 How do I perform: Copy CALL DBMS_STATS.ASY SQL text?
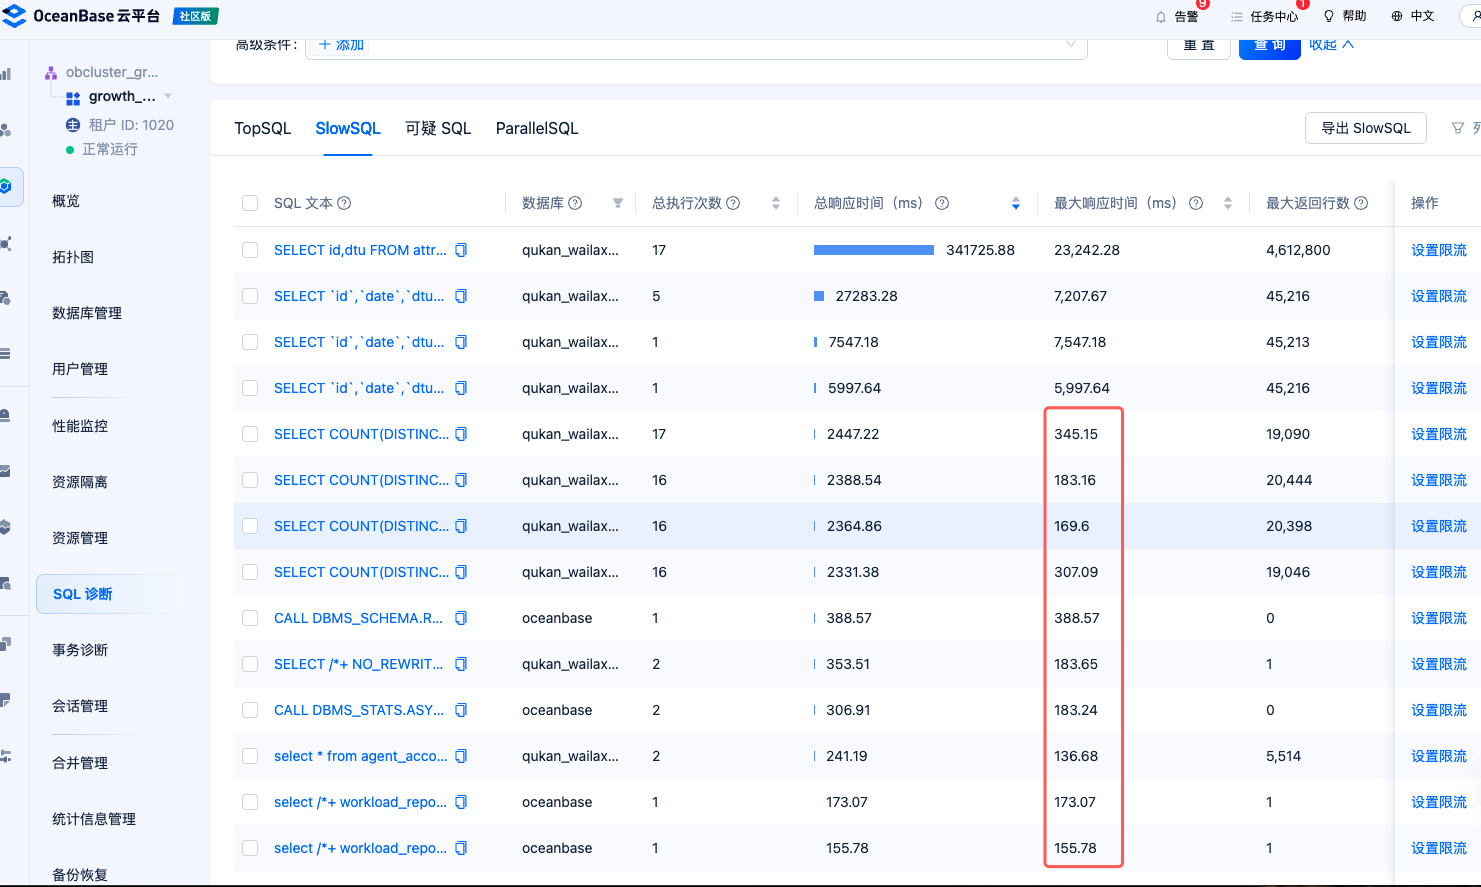tap(461, 710)
